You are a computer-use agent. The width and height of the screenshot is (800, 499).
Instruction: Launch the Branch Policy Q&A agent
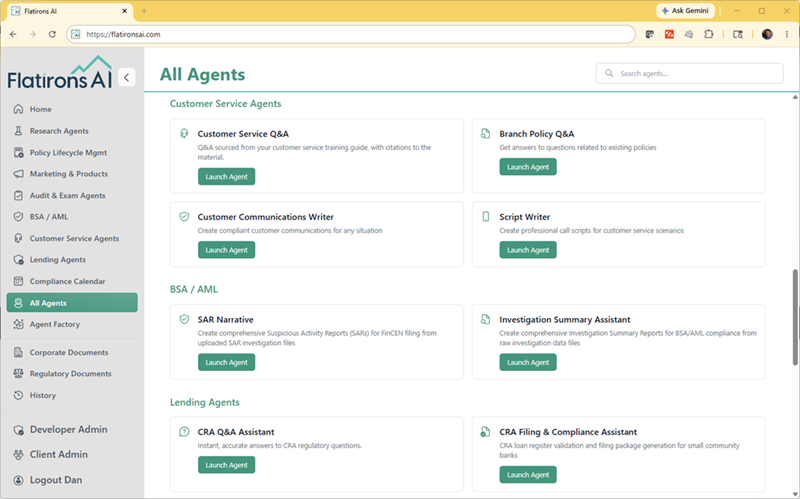(528, 167)
